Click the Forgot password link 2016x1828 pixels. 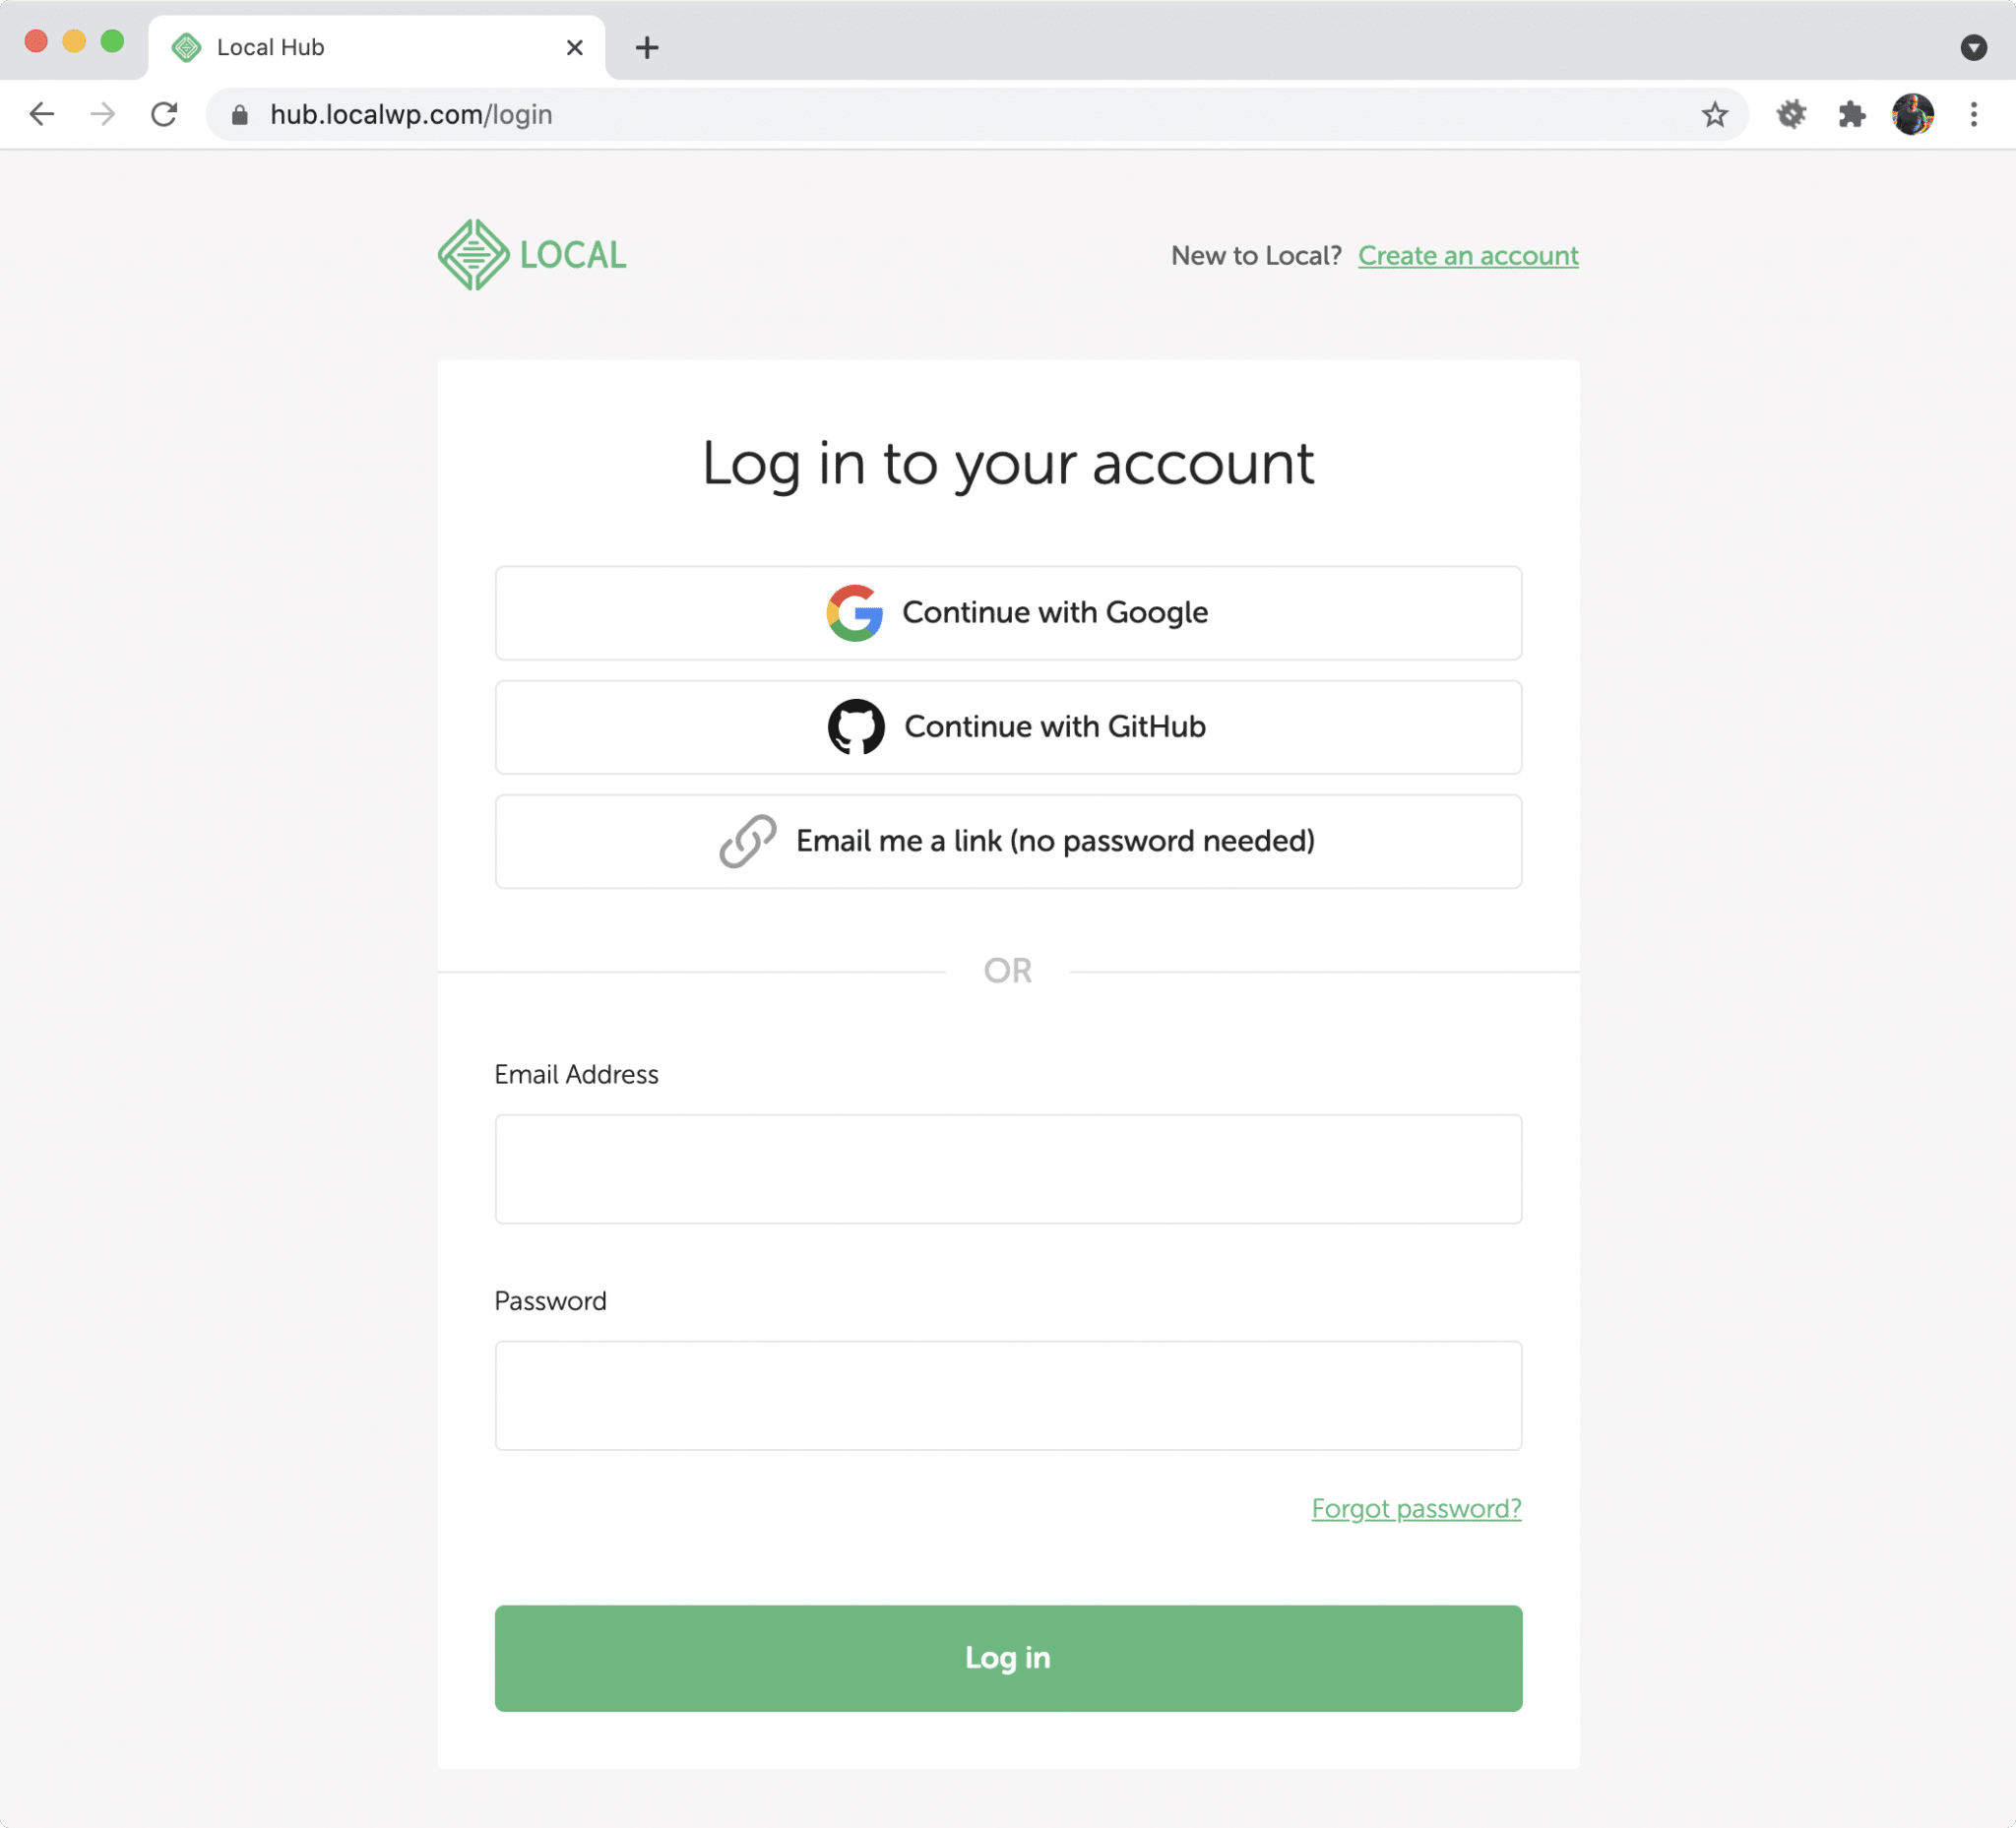click(x=1416, y=1509)
